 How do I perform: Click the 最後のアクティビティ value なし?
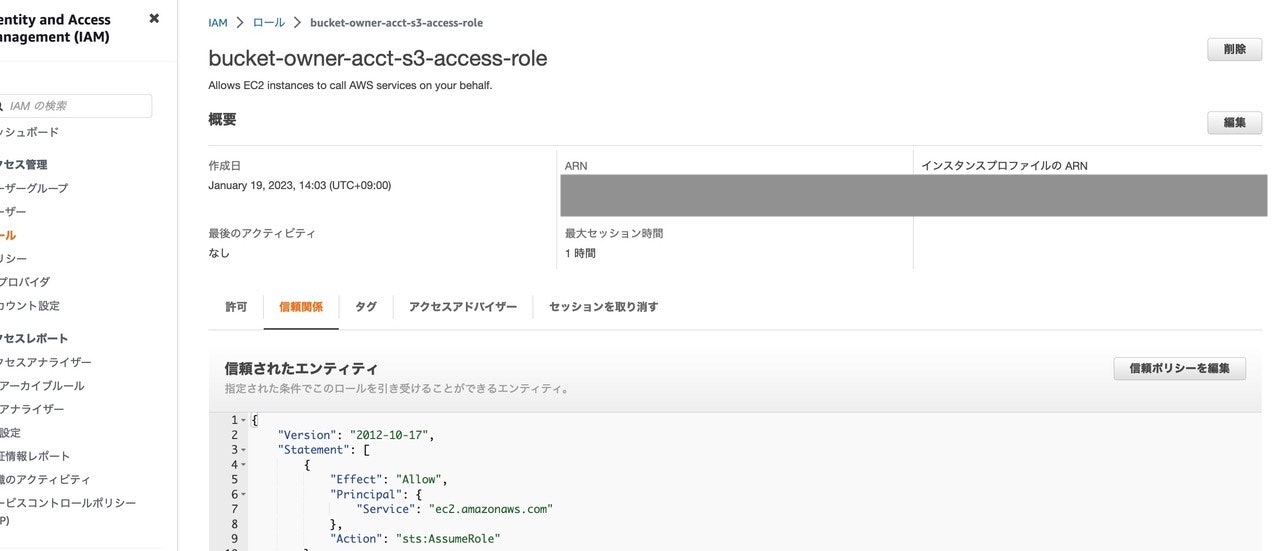click(219, 254)
